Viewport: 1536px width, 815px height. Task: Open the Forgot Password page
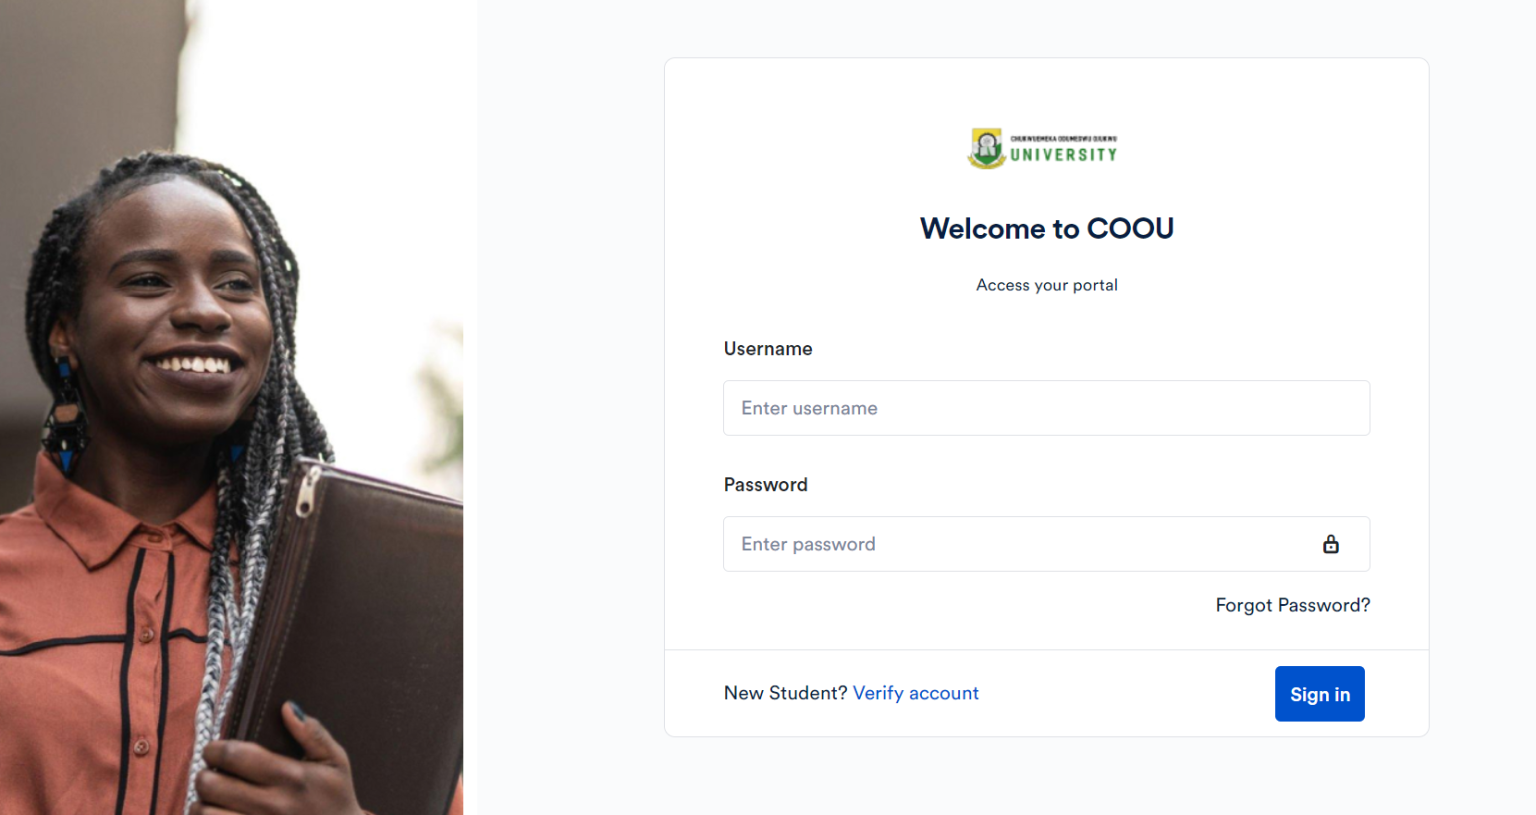click(1292, 605)
